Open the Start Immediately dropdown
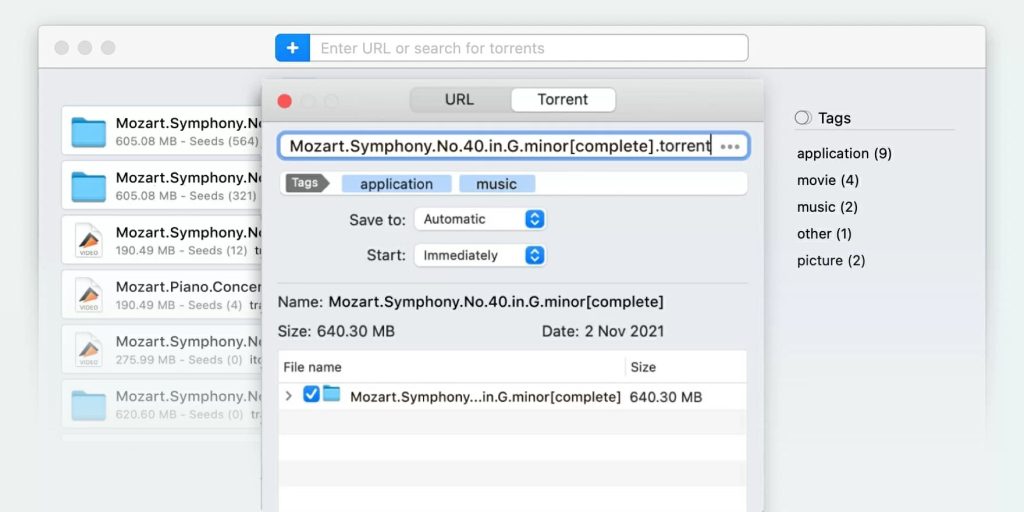Viewport: 1024px width, 512px height. point(480,255)
